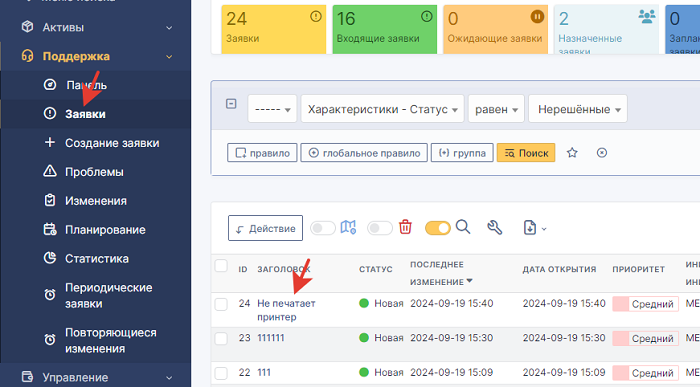Toggle the map display switch
Viewport: 700px width, 387px height.
tap(323, 228)
